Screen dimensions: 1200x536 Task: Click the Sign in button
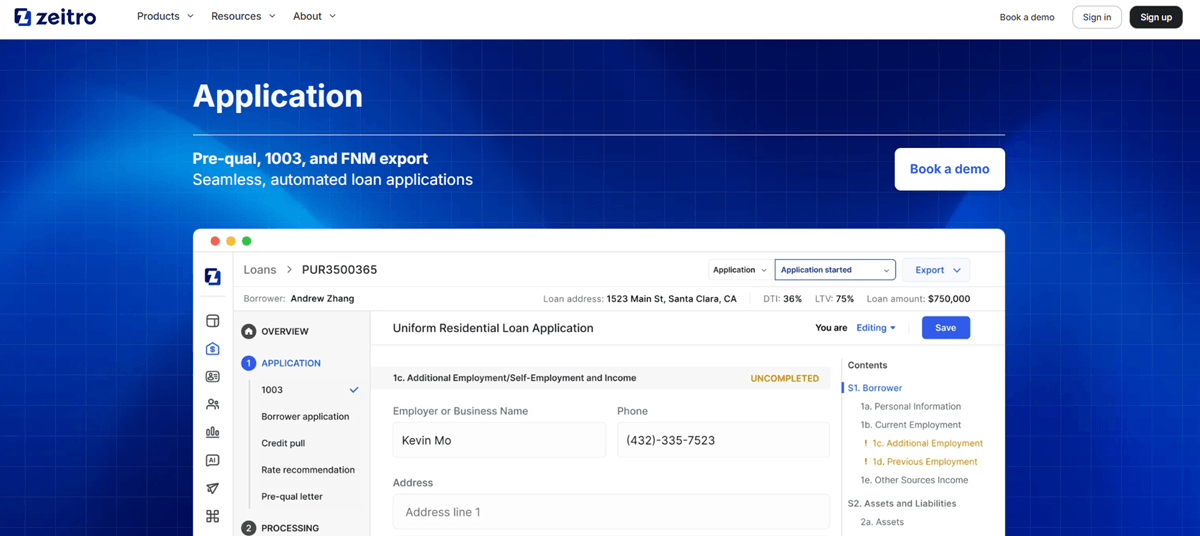[x=1097, y=17]
